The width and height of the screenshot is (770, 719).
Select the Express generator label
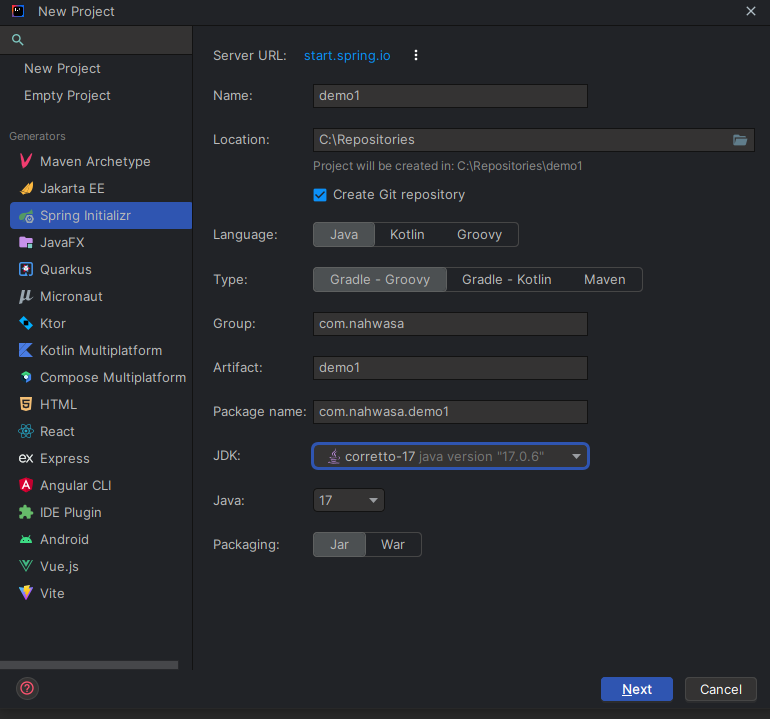(x=65, y=459)
